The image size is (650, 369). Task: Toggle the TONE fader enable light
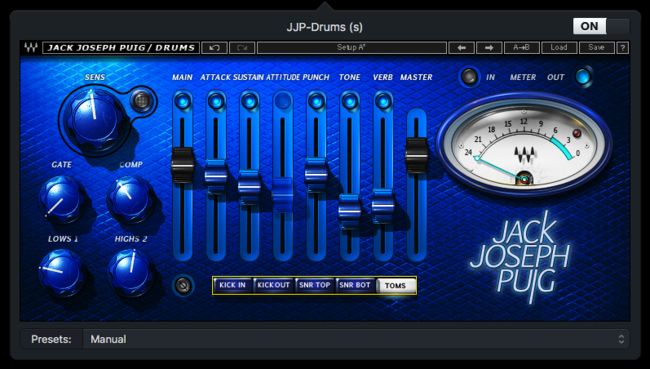point(349,101)
